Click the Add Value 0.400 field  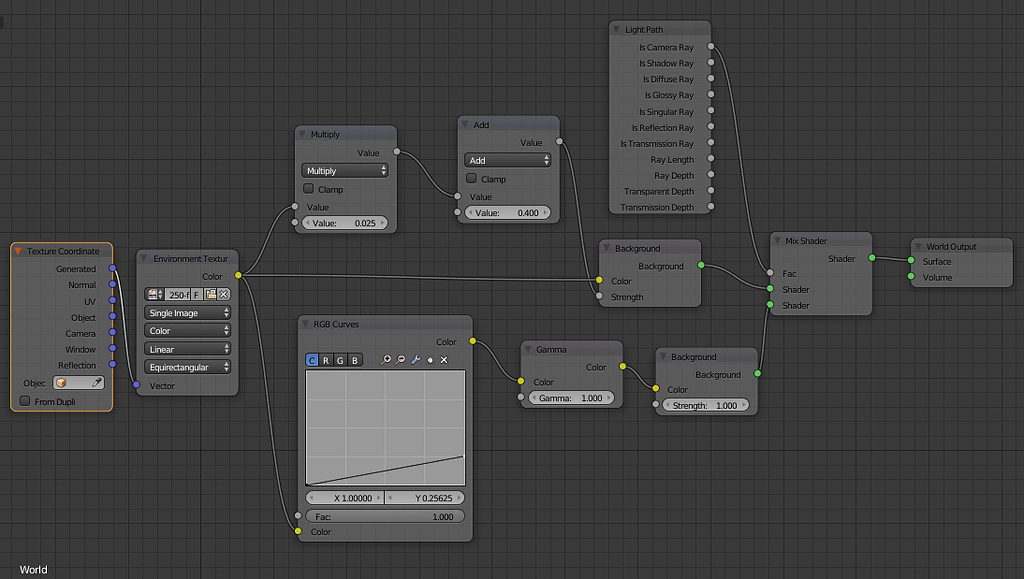click(x=507, y=212)
